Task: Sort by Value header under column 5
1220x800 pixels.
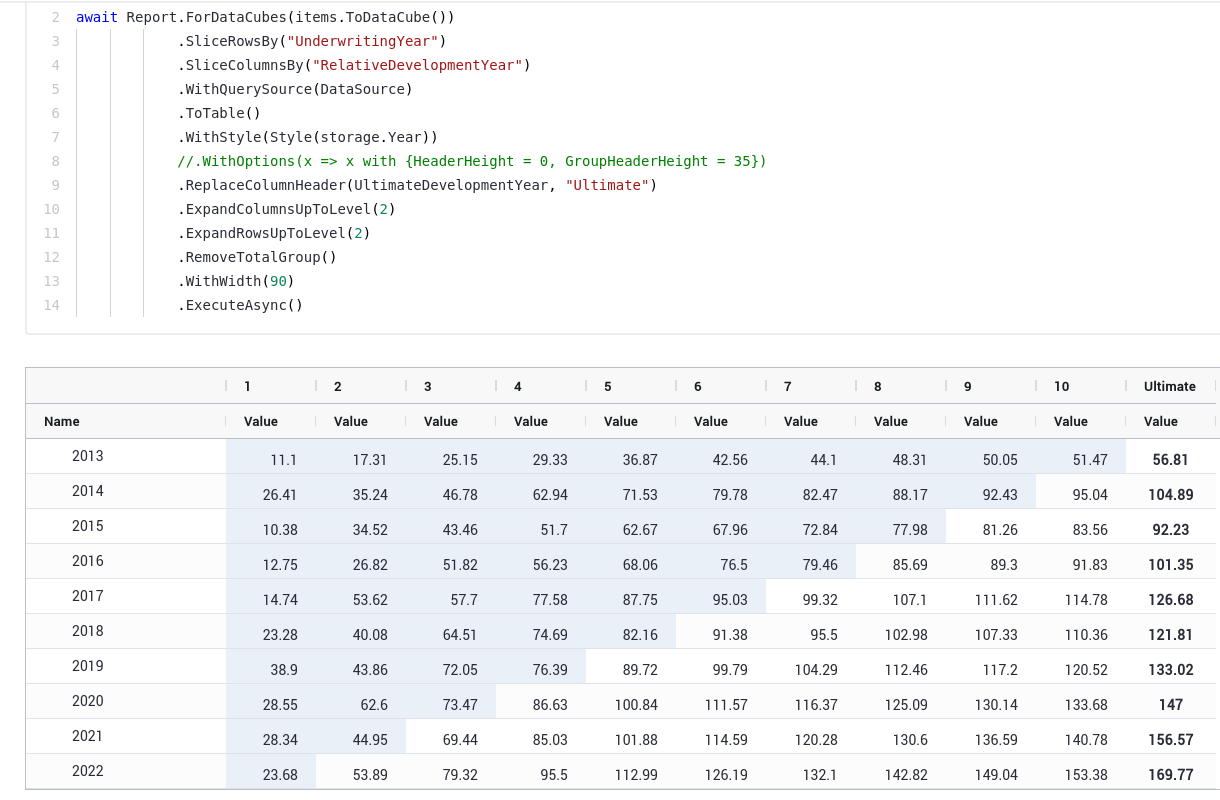Action: pos(621,422)
